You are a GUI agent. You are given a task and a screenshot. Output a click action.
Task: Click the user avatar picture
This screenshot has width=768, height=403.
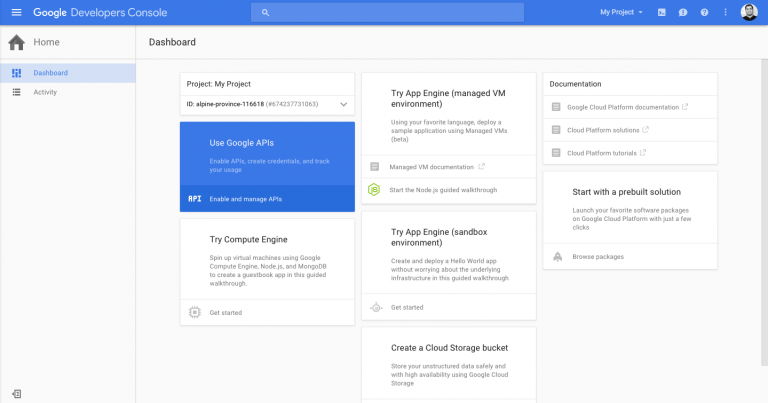749,12
